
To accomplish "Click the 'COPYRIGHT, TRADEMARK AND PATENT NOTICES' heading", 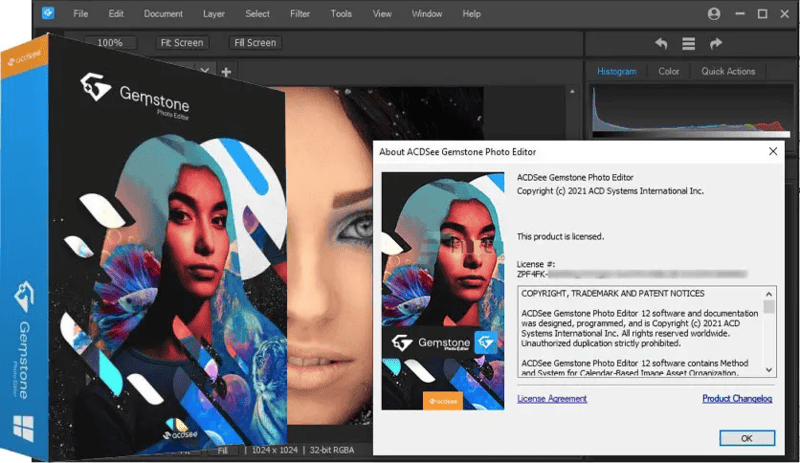I will 613,294.
